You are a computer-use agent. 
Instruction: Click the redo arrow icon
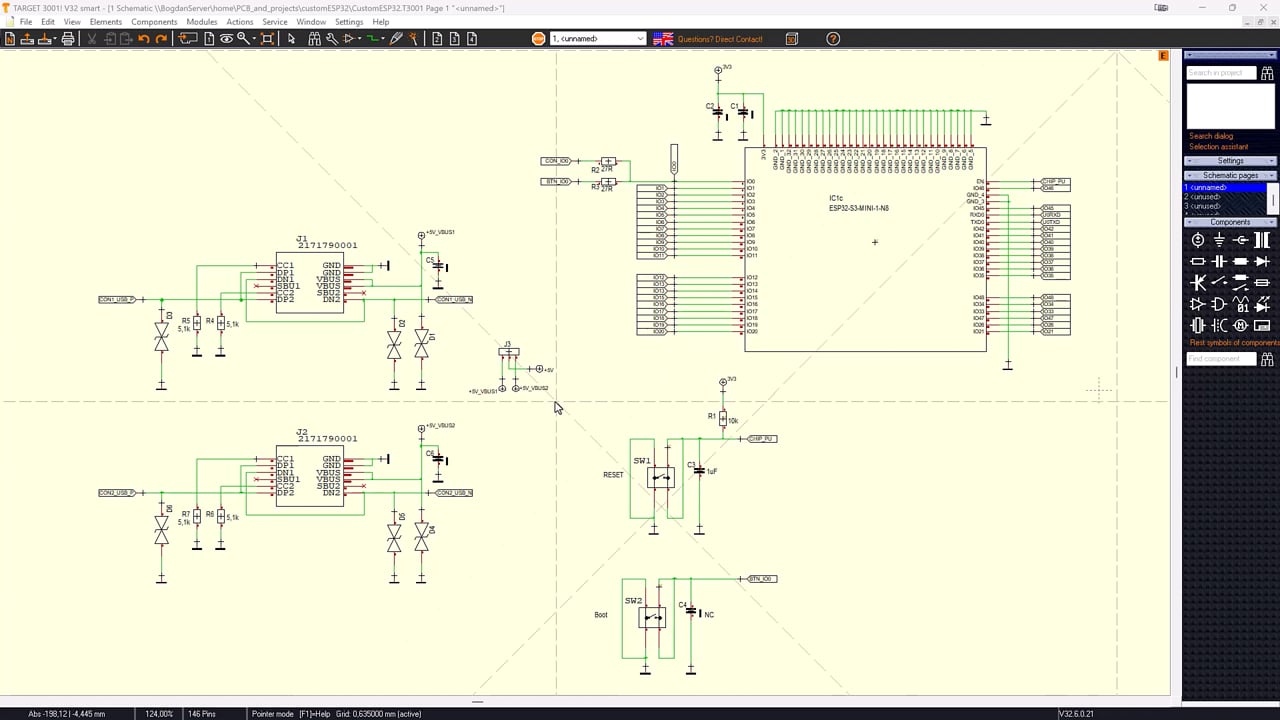click(x=161, y=39)
